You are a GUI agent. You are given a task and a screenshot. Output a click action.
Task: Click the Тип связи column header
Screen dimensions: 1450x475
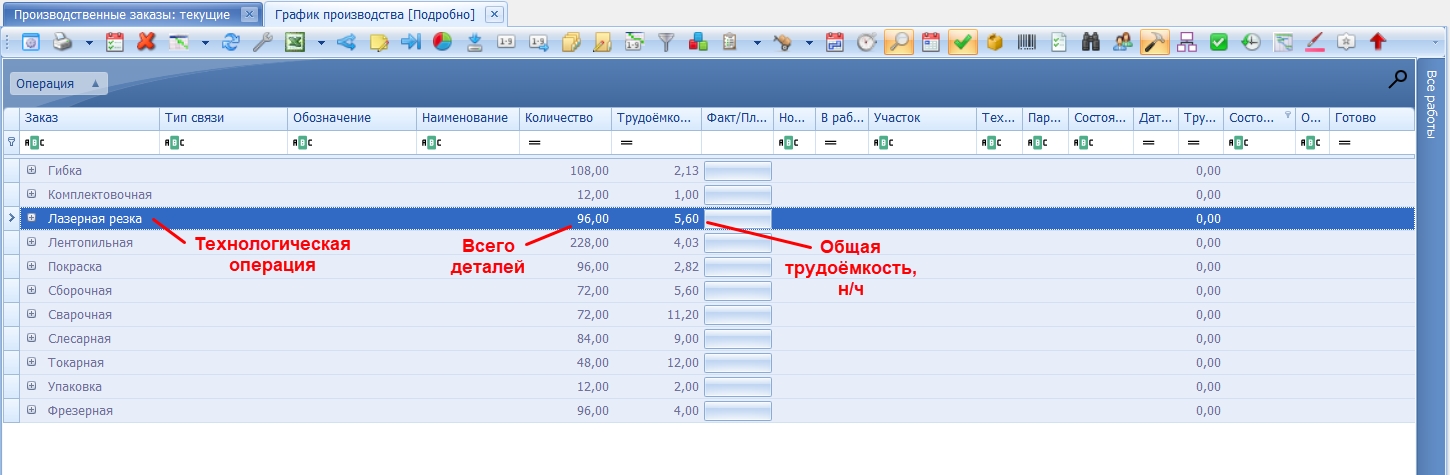coord(224,118)
